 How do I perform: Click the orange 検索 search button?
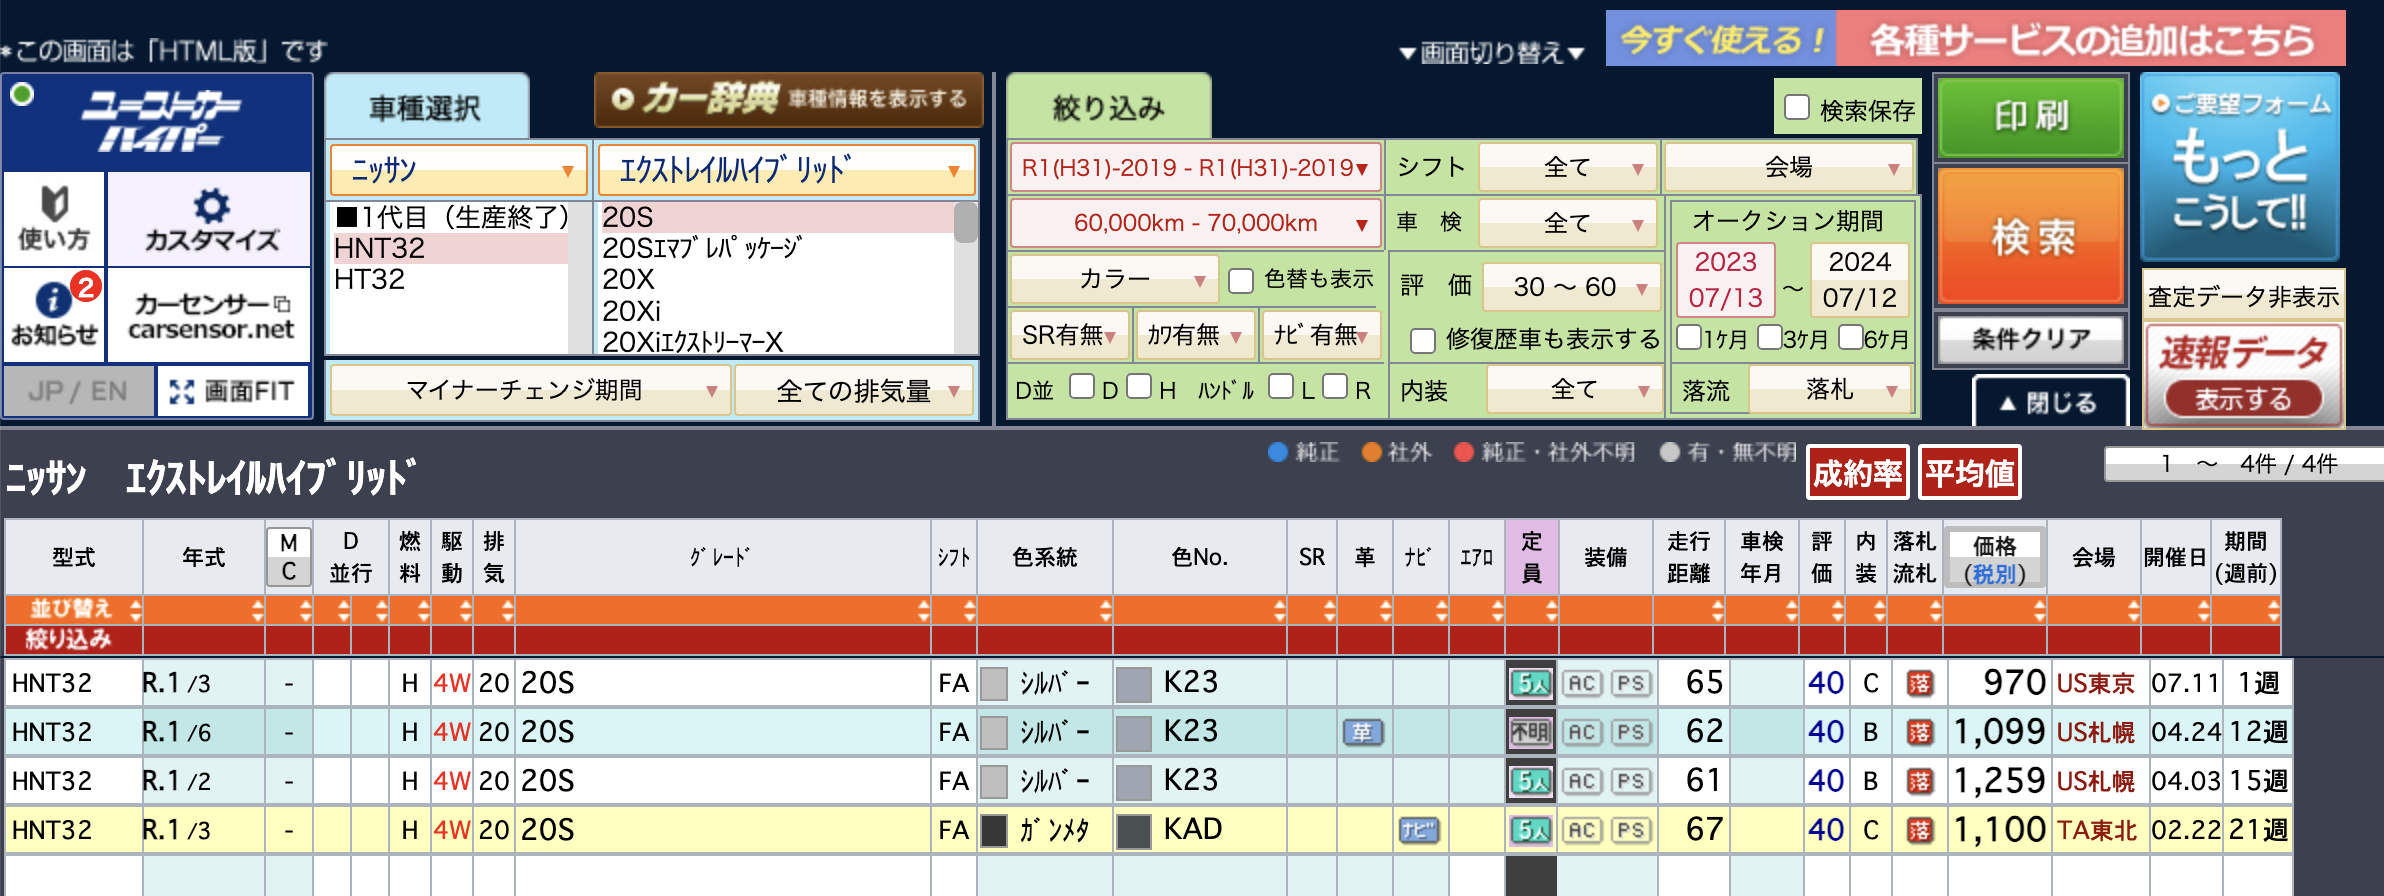pos(2031,236)
